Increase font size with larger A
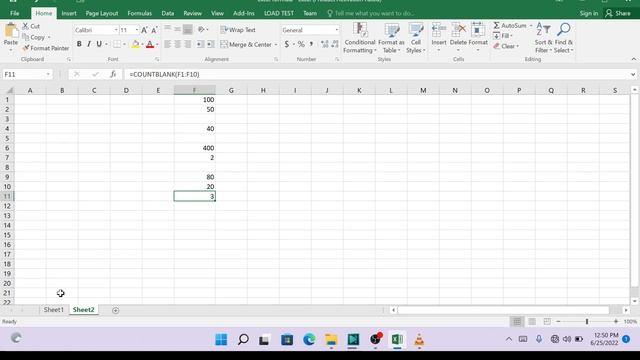This screenshot has width=640, height=360. pyautogui.click(x=144, y=30)
